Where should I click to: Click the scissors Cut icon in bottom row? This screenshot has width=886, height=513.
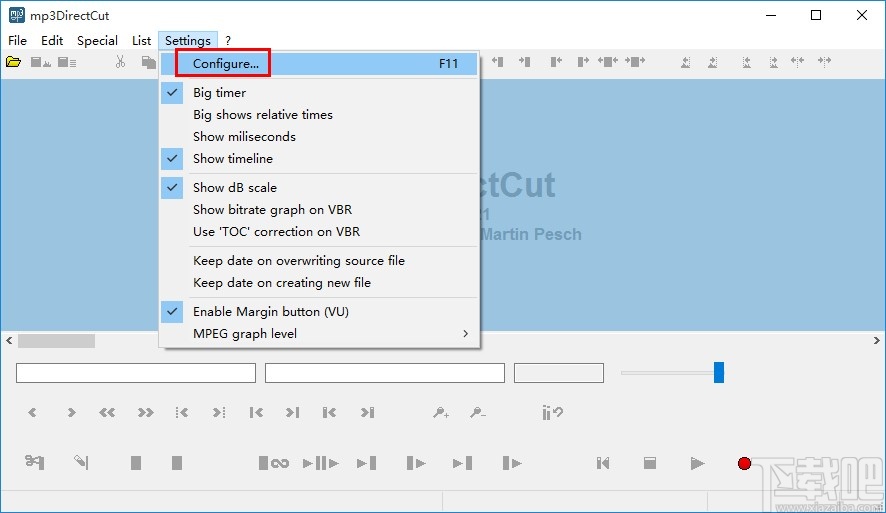(34, 462)
